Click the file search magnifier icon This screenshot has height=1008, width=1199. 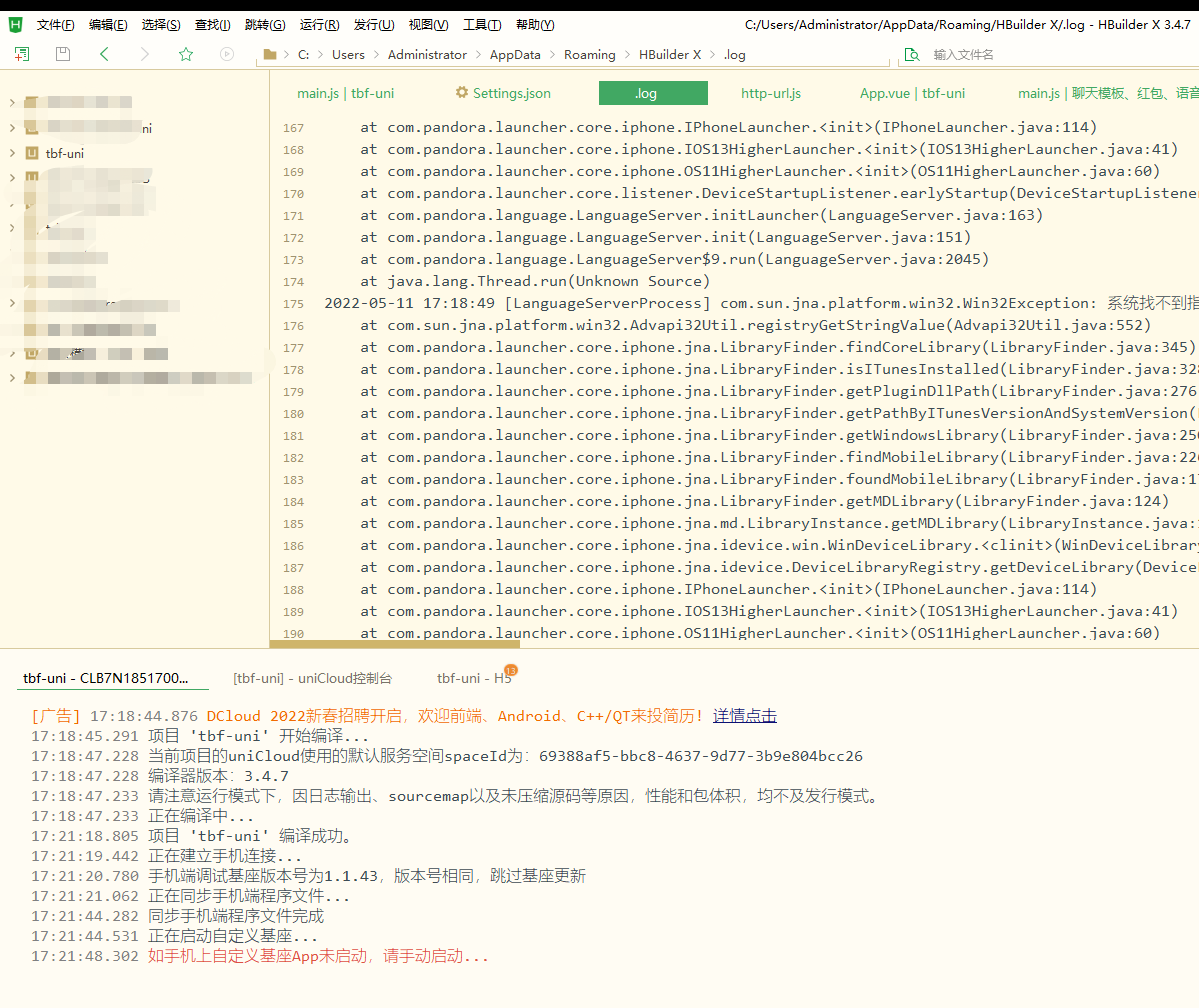(x=911, y=55)
